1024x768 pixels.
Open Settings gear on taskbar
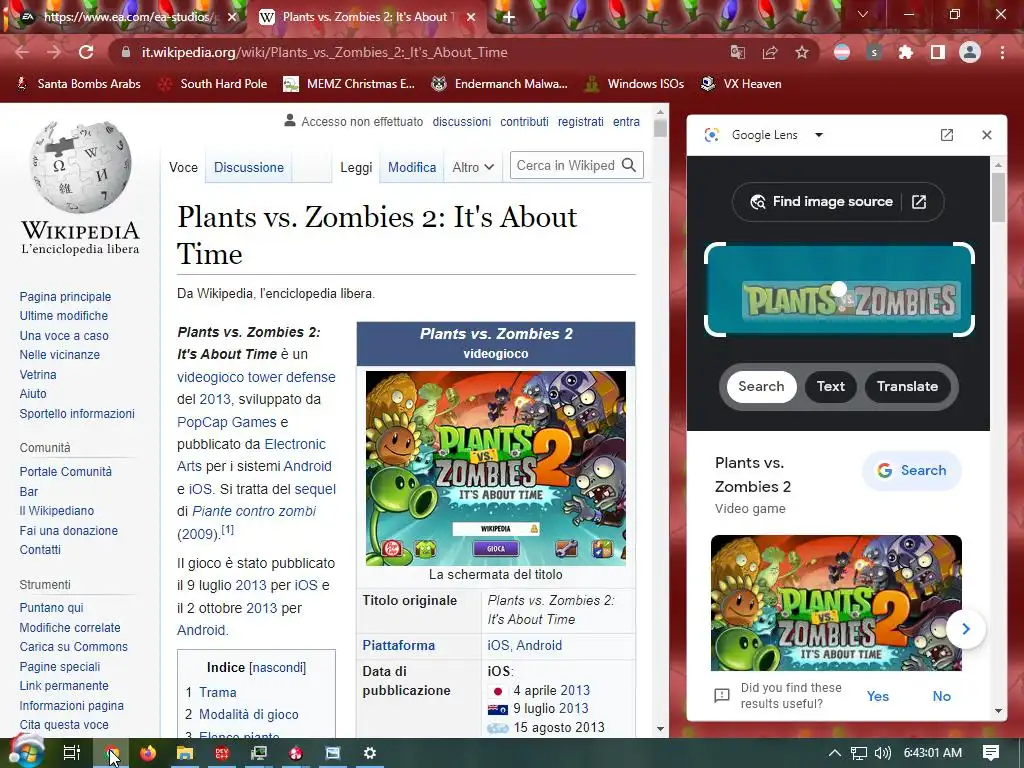370,753
